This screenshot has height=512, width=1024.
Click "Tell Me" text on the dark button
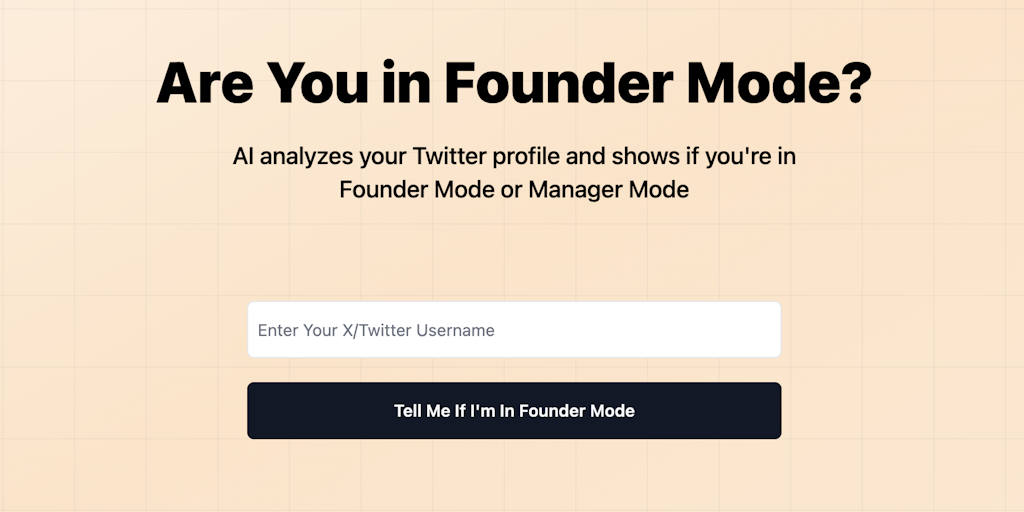click(x=422, y=411)
